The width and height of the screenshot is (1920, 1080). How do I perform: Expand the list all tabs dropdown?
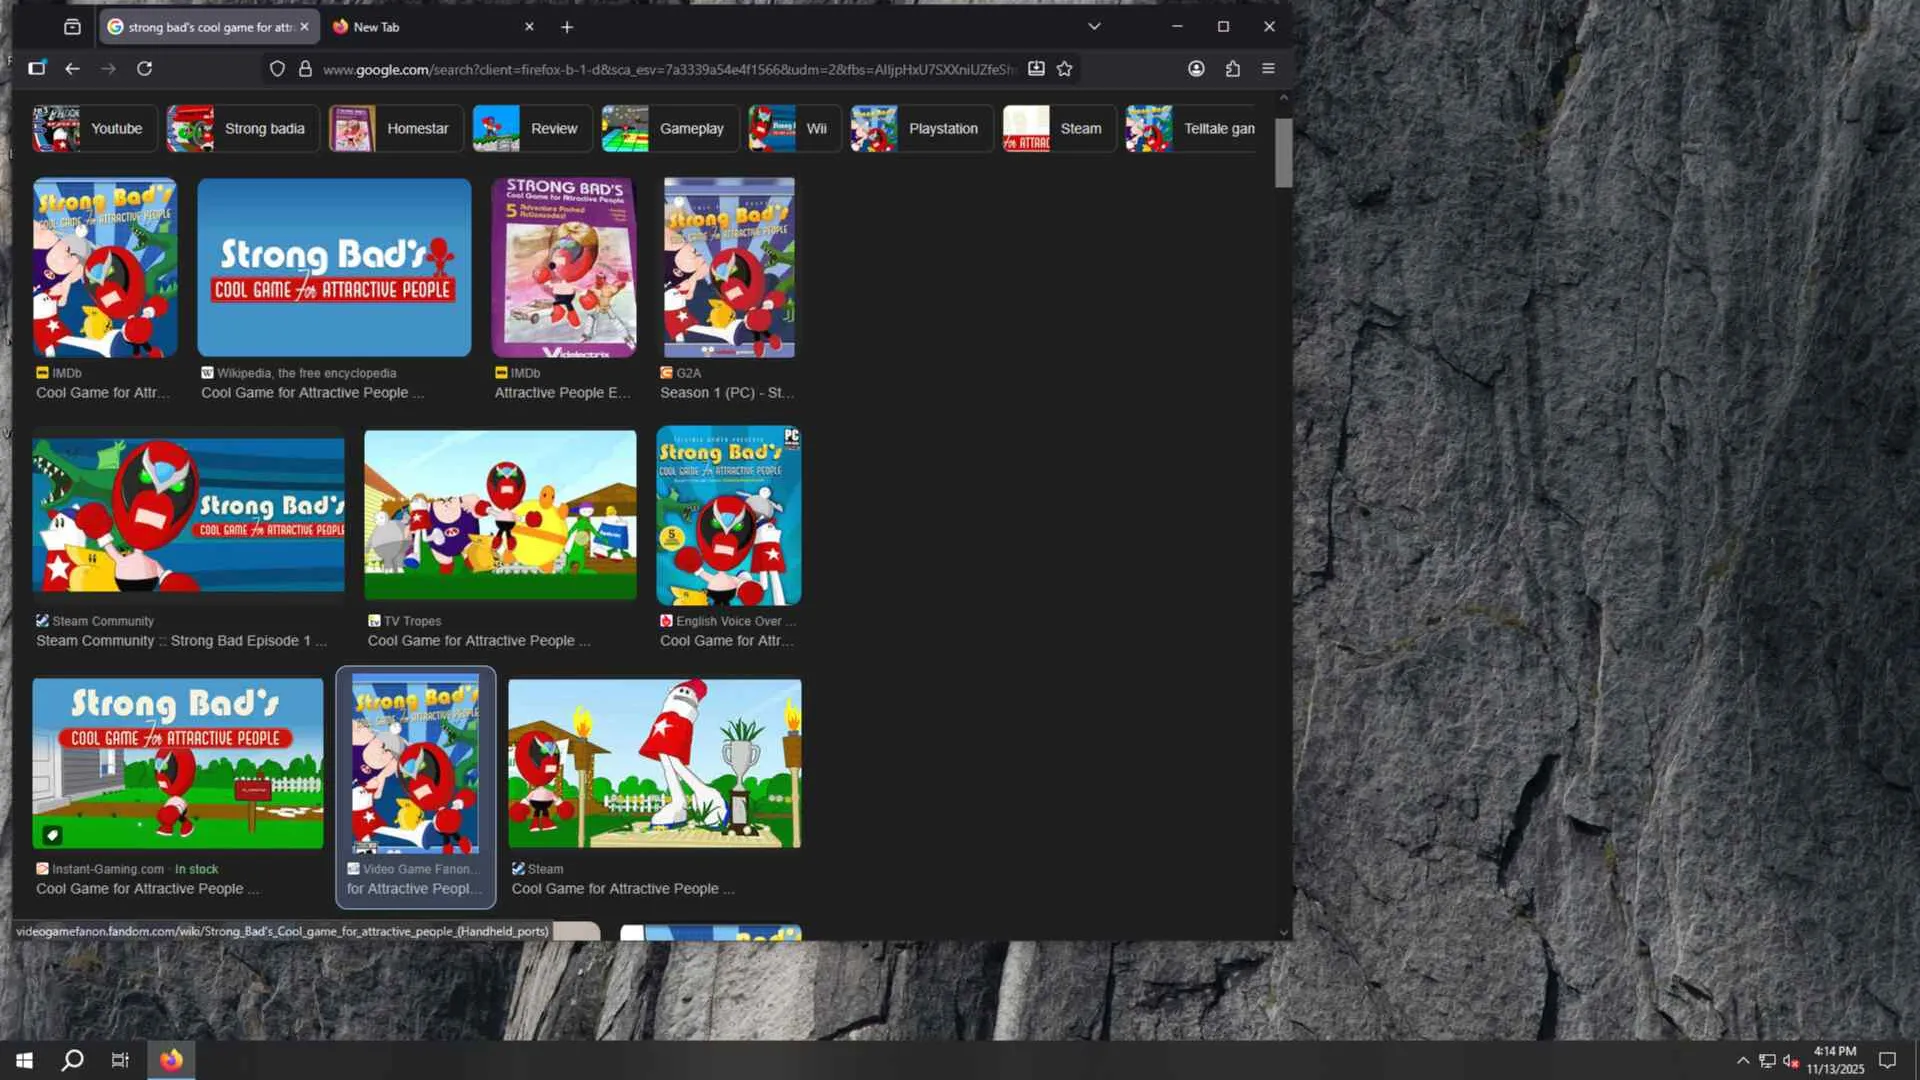(x=1094, y=27)
